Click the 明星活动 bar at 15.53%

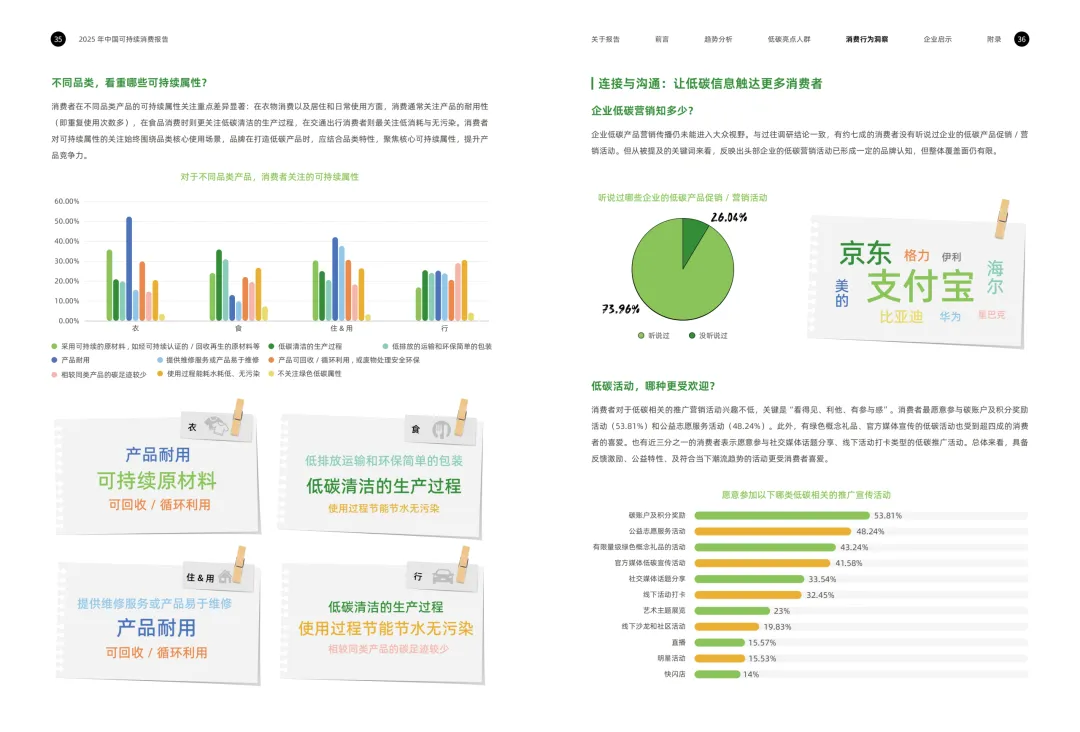pyautogui.click(x=720, y=658)
